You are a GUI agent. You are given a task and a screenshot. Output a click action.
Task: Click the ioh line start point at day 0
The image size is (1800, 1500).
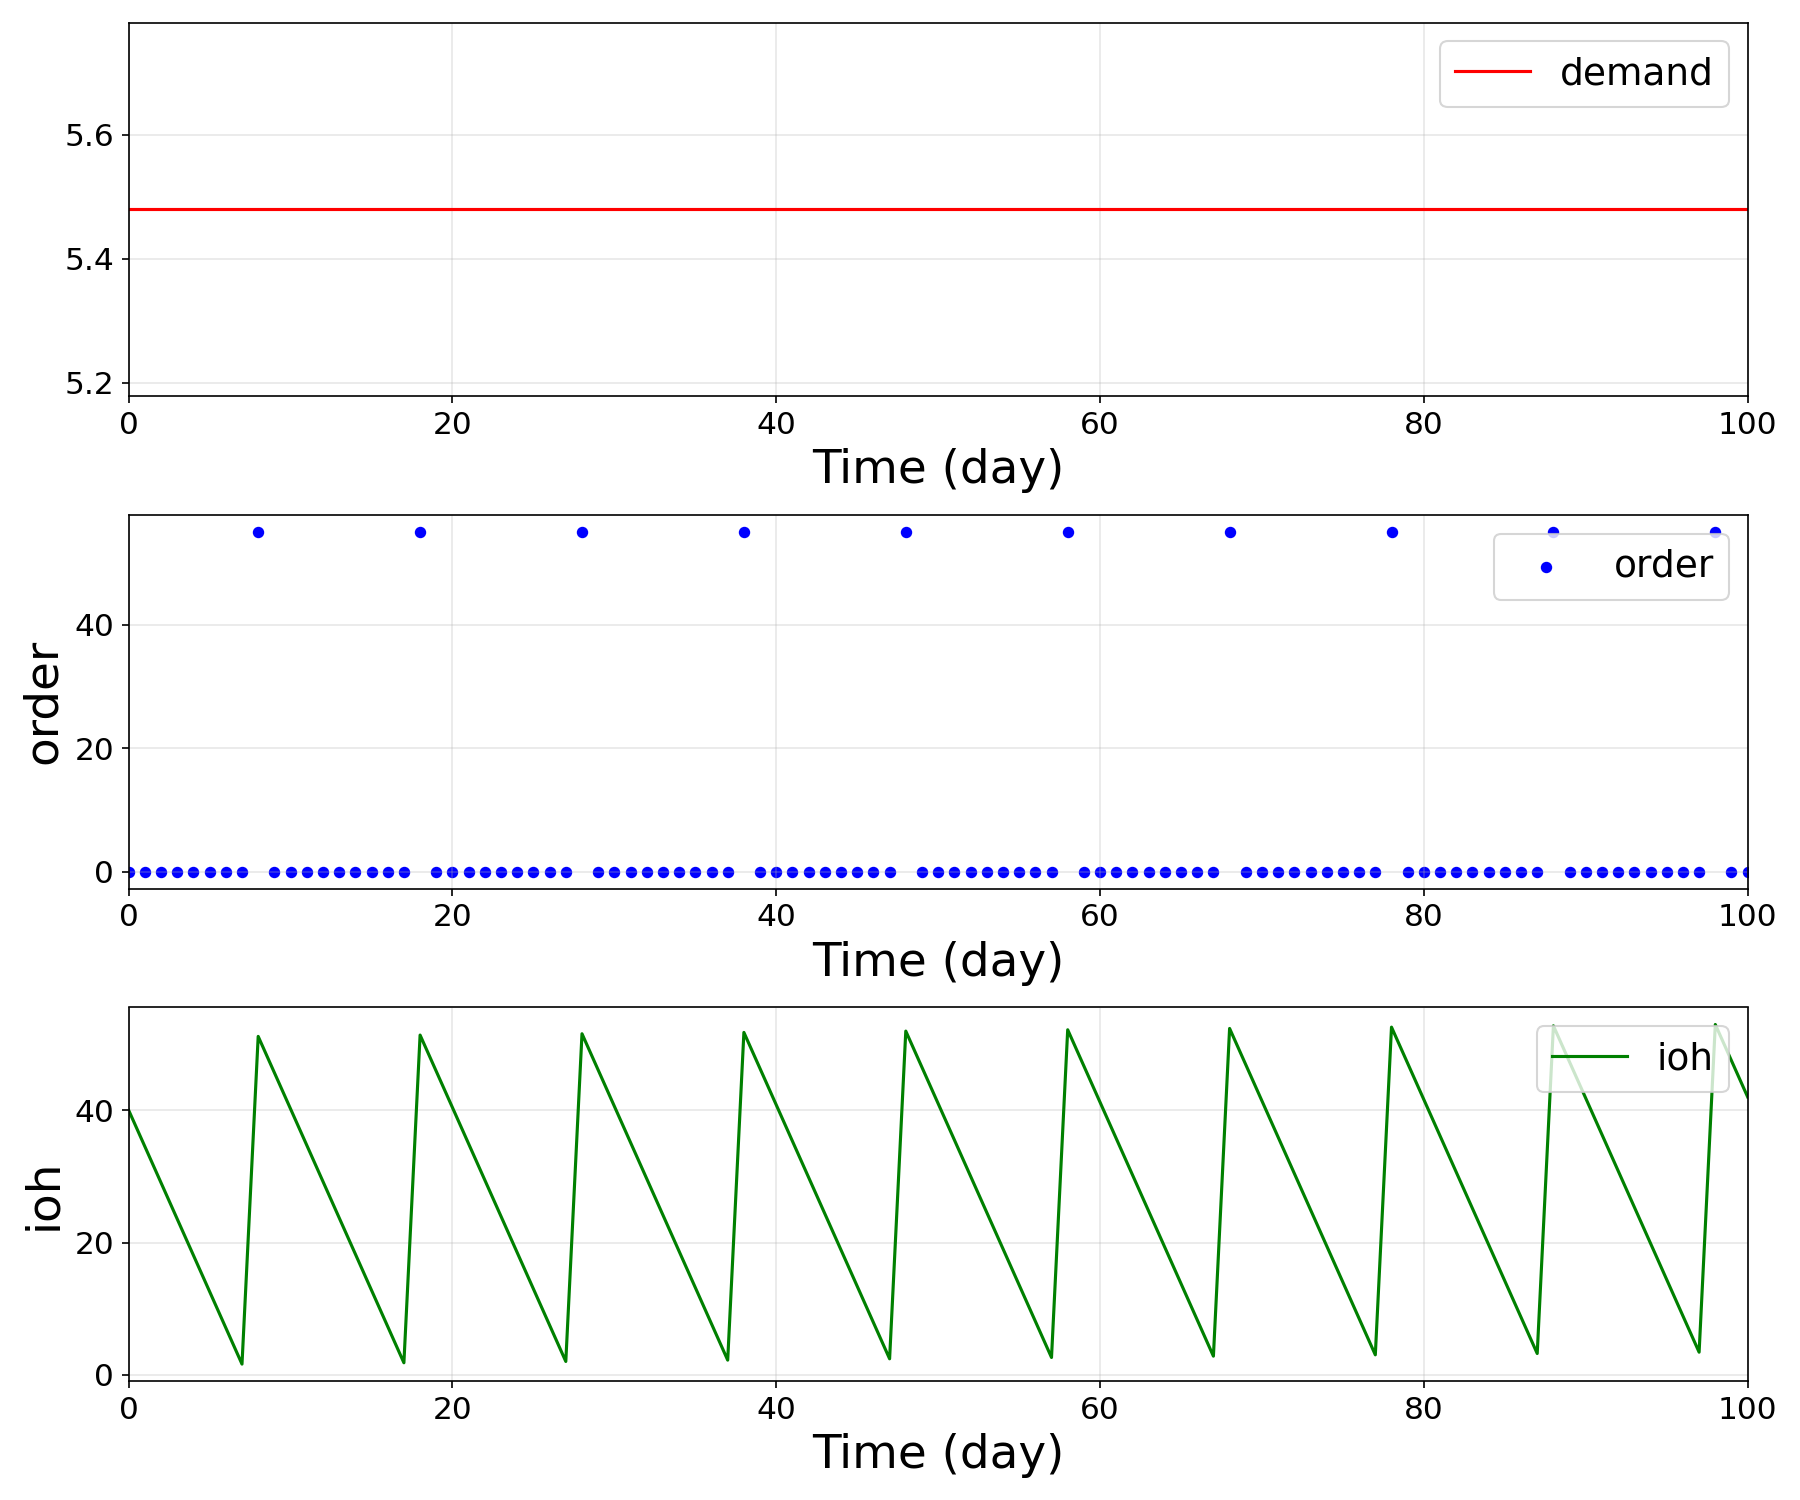point(130,1110)
